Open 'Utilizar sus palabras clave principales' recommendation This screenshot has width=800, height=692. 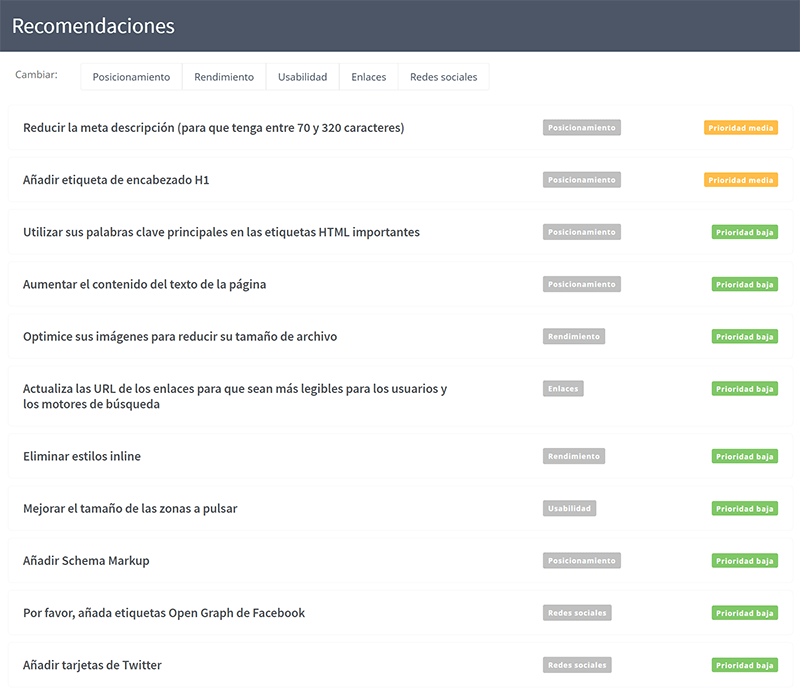[x=221, y=232]
